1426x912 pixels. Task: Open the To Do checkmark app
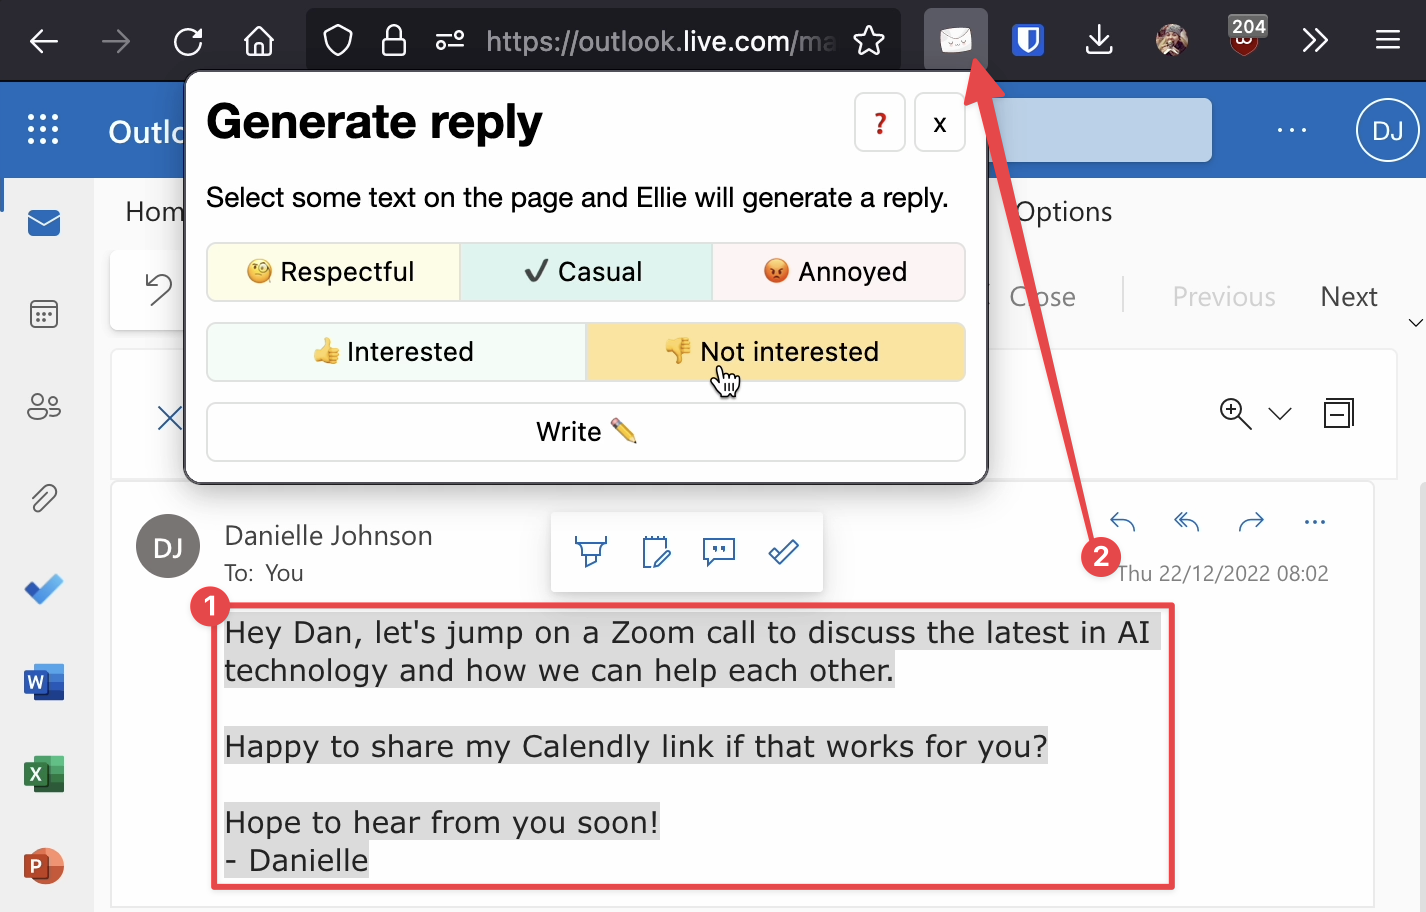click(44, 590)
